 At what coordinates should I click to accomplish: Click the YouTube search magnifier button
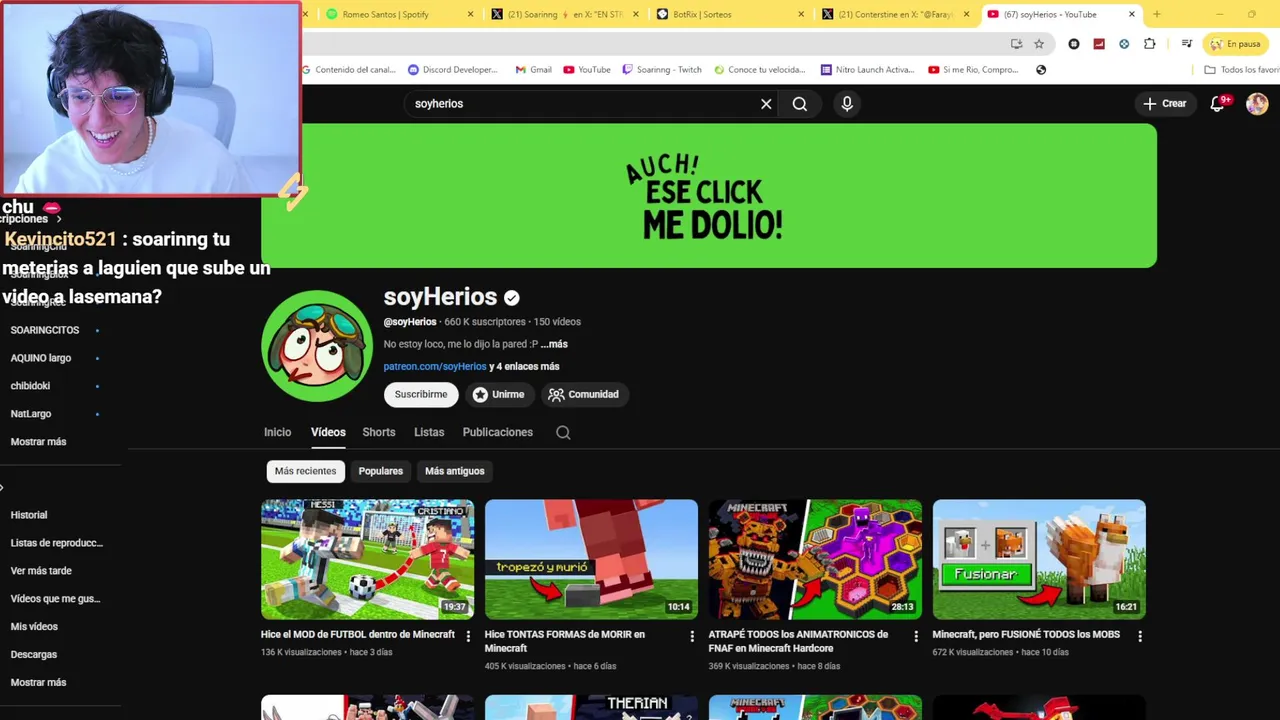point(800,104)
